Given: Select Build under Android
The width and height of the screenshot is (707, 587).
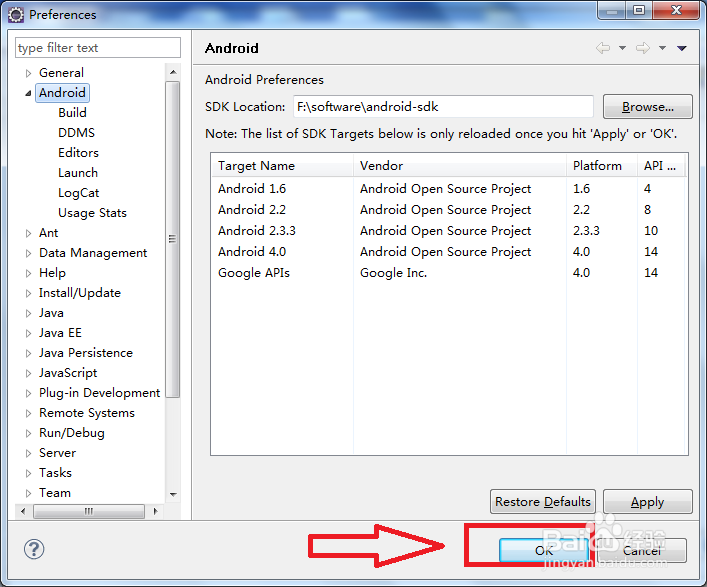Looking at the screenshot, I should click(72, 113).
